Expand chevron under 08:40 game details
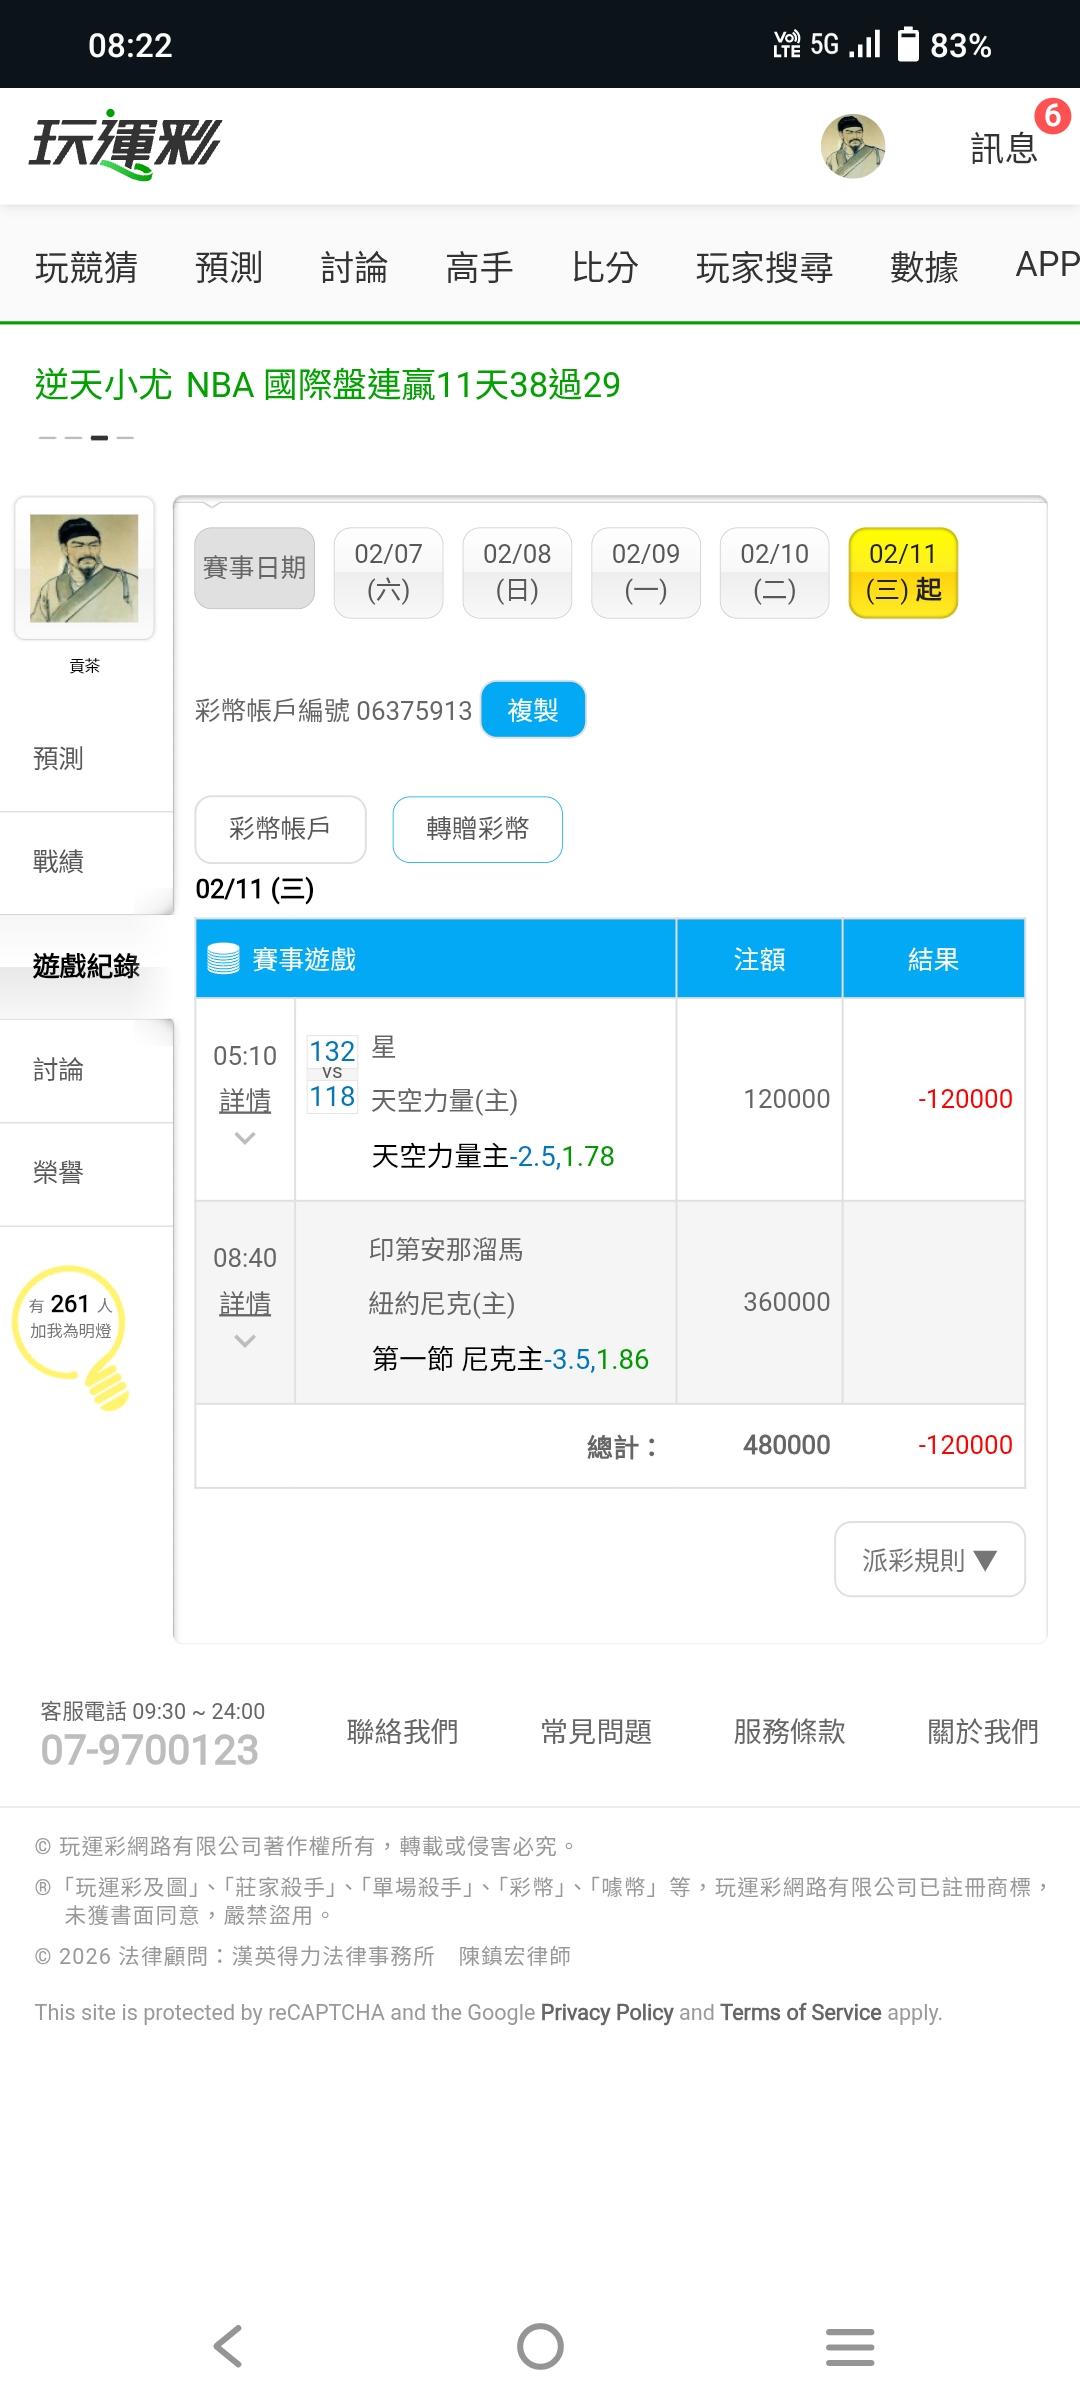Image resolution: width=1080 pixels, height=2404 pixels. pos(245,1341)
